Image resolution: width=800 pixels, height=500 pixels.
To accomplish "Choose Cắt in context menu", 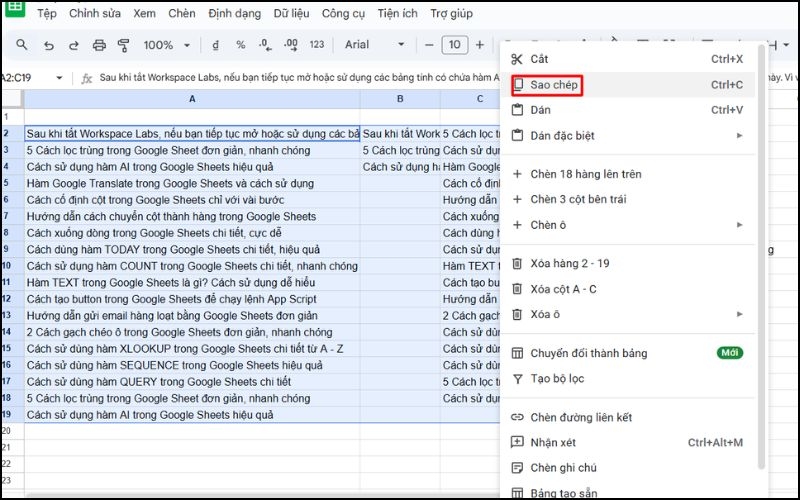I will point(627,59).
